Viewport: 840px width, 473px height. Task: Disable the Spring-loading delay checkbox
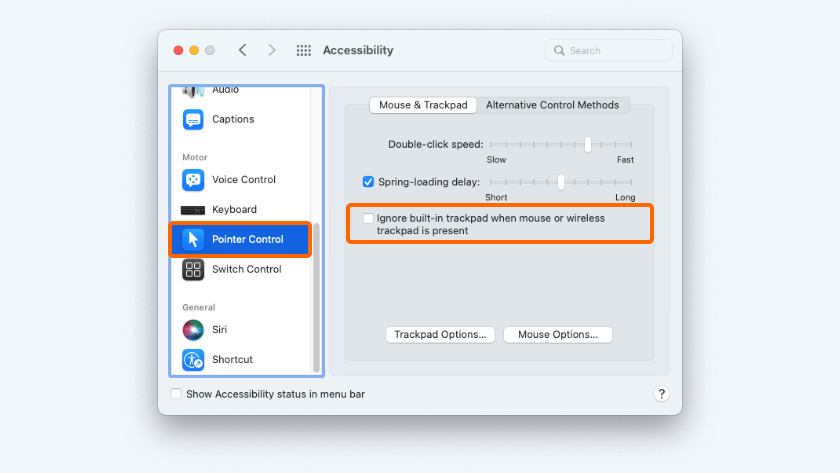point(368,182)
